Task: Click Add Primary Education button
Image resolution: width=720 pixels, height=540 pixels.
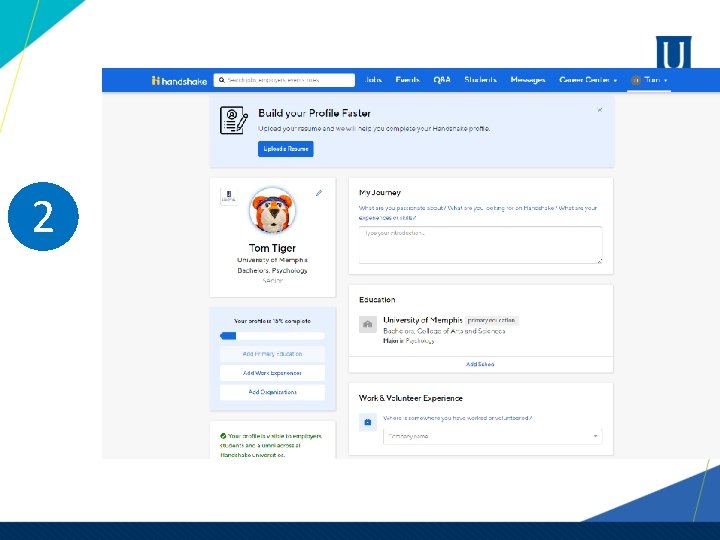Action: coord(272,354)
